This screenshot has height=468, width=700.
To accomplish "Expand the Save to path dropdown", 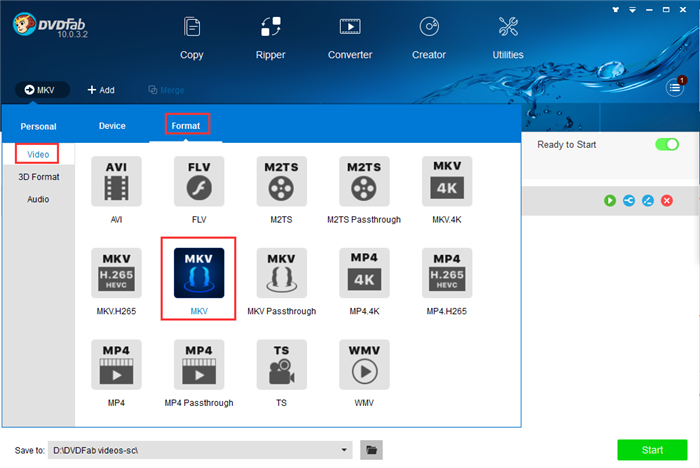I will (x=344, y=450).
